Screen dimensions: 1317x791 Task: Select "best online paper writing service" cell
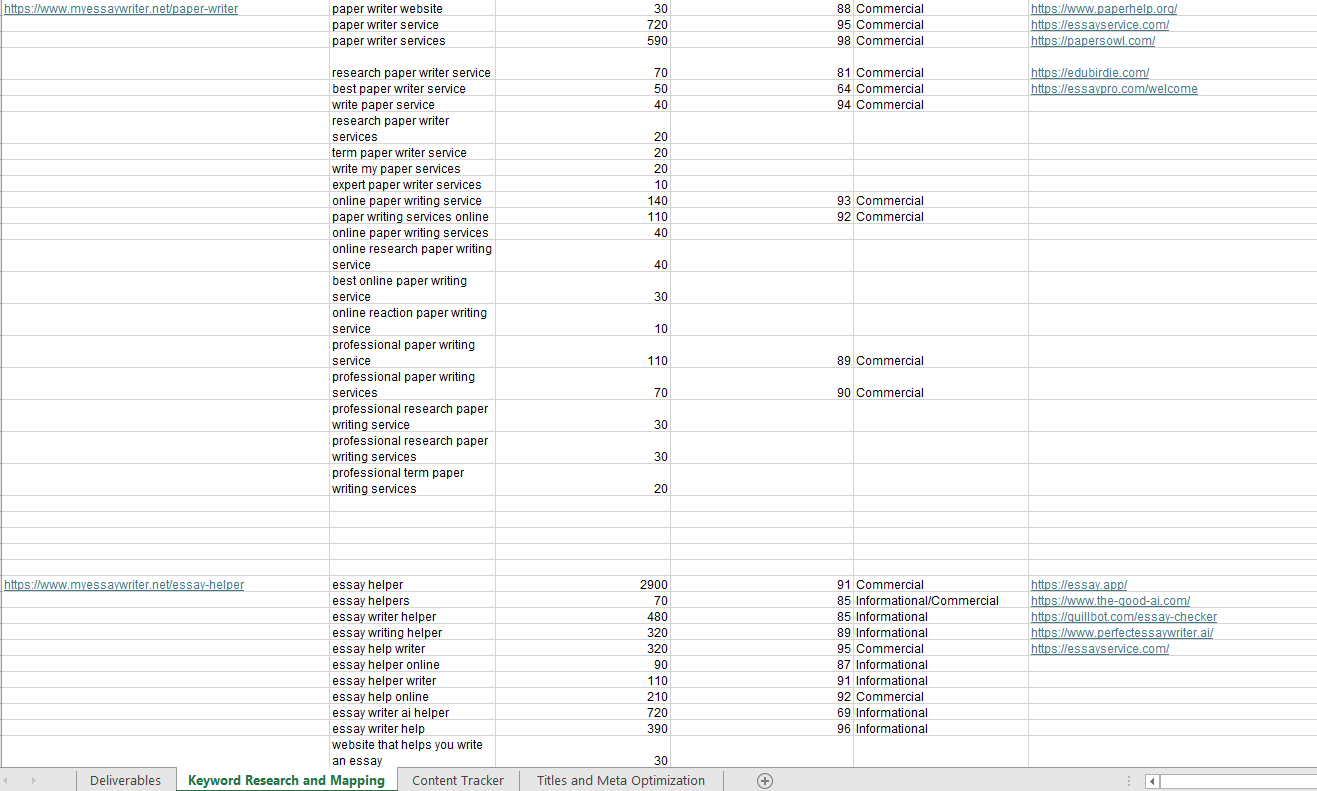(412, 289)
